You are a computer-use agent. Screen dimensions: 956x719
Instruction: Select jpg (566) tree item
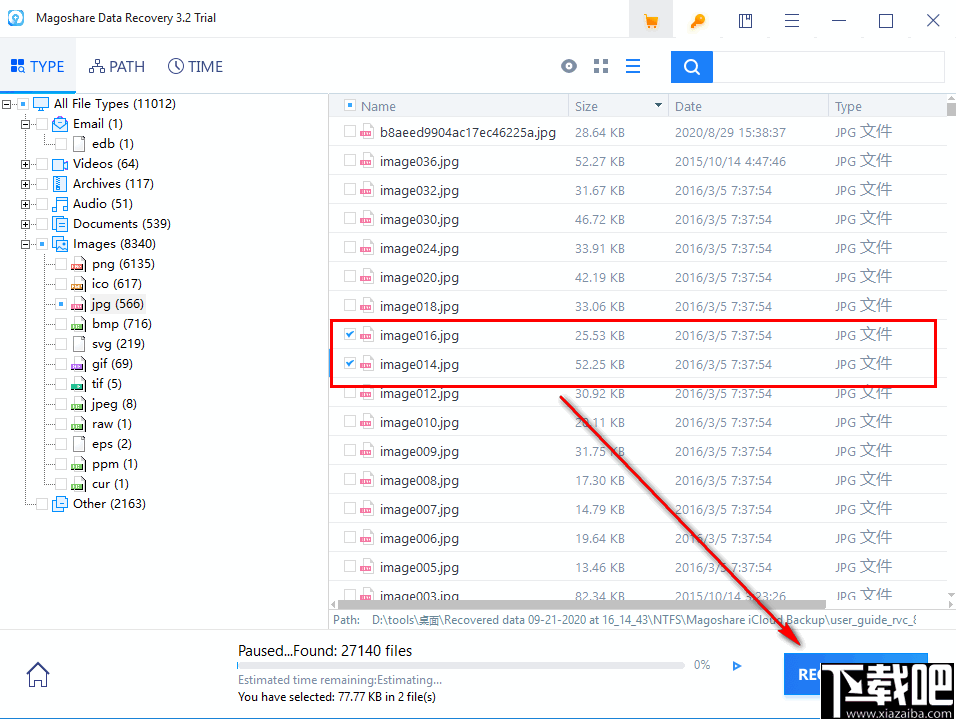pyautogui.click(x=118, y=304)
